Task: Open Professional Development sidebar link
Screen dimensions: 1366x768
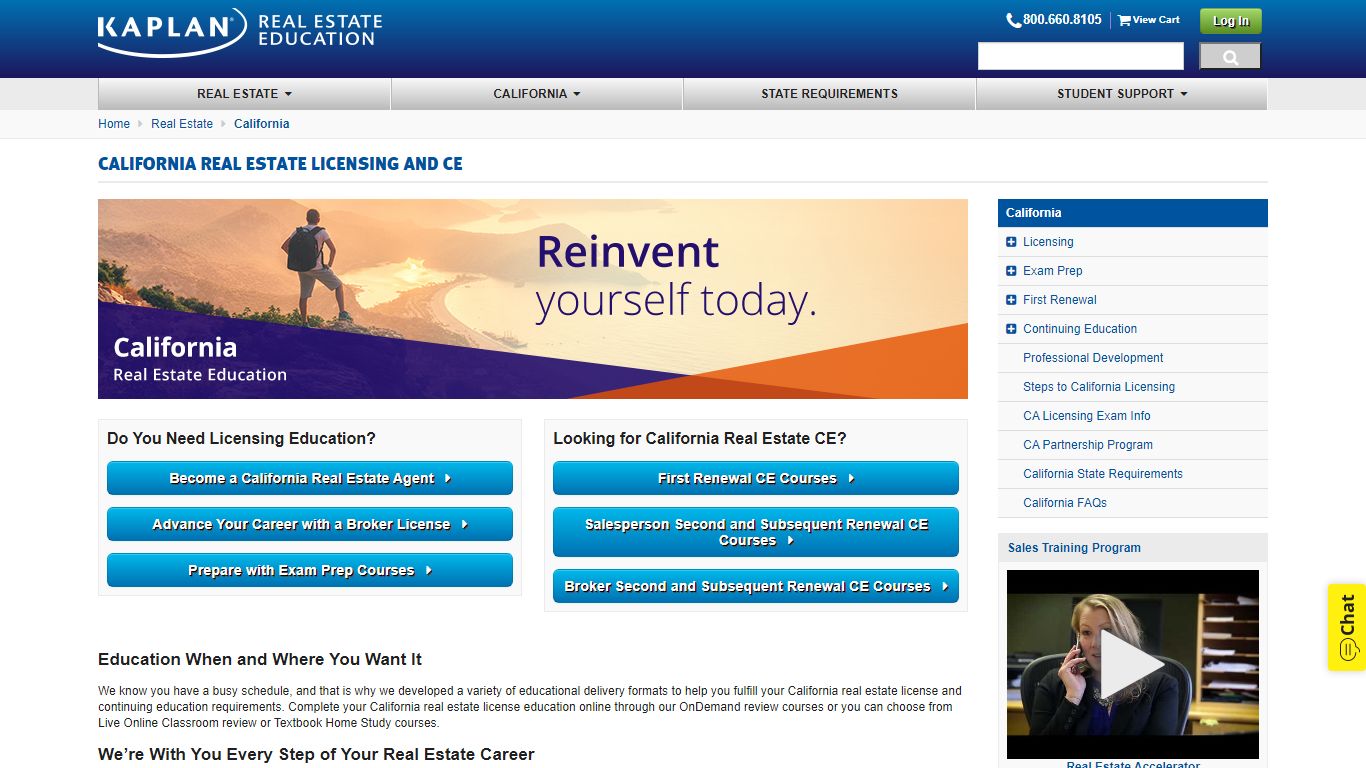Action: pyautogui.click(x=1093, y=358)
